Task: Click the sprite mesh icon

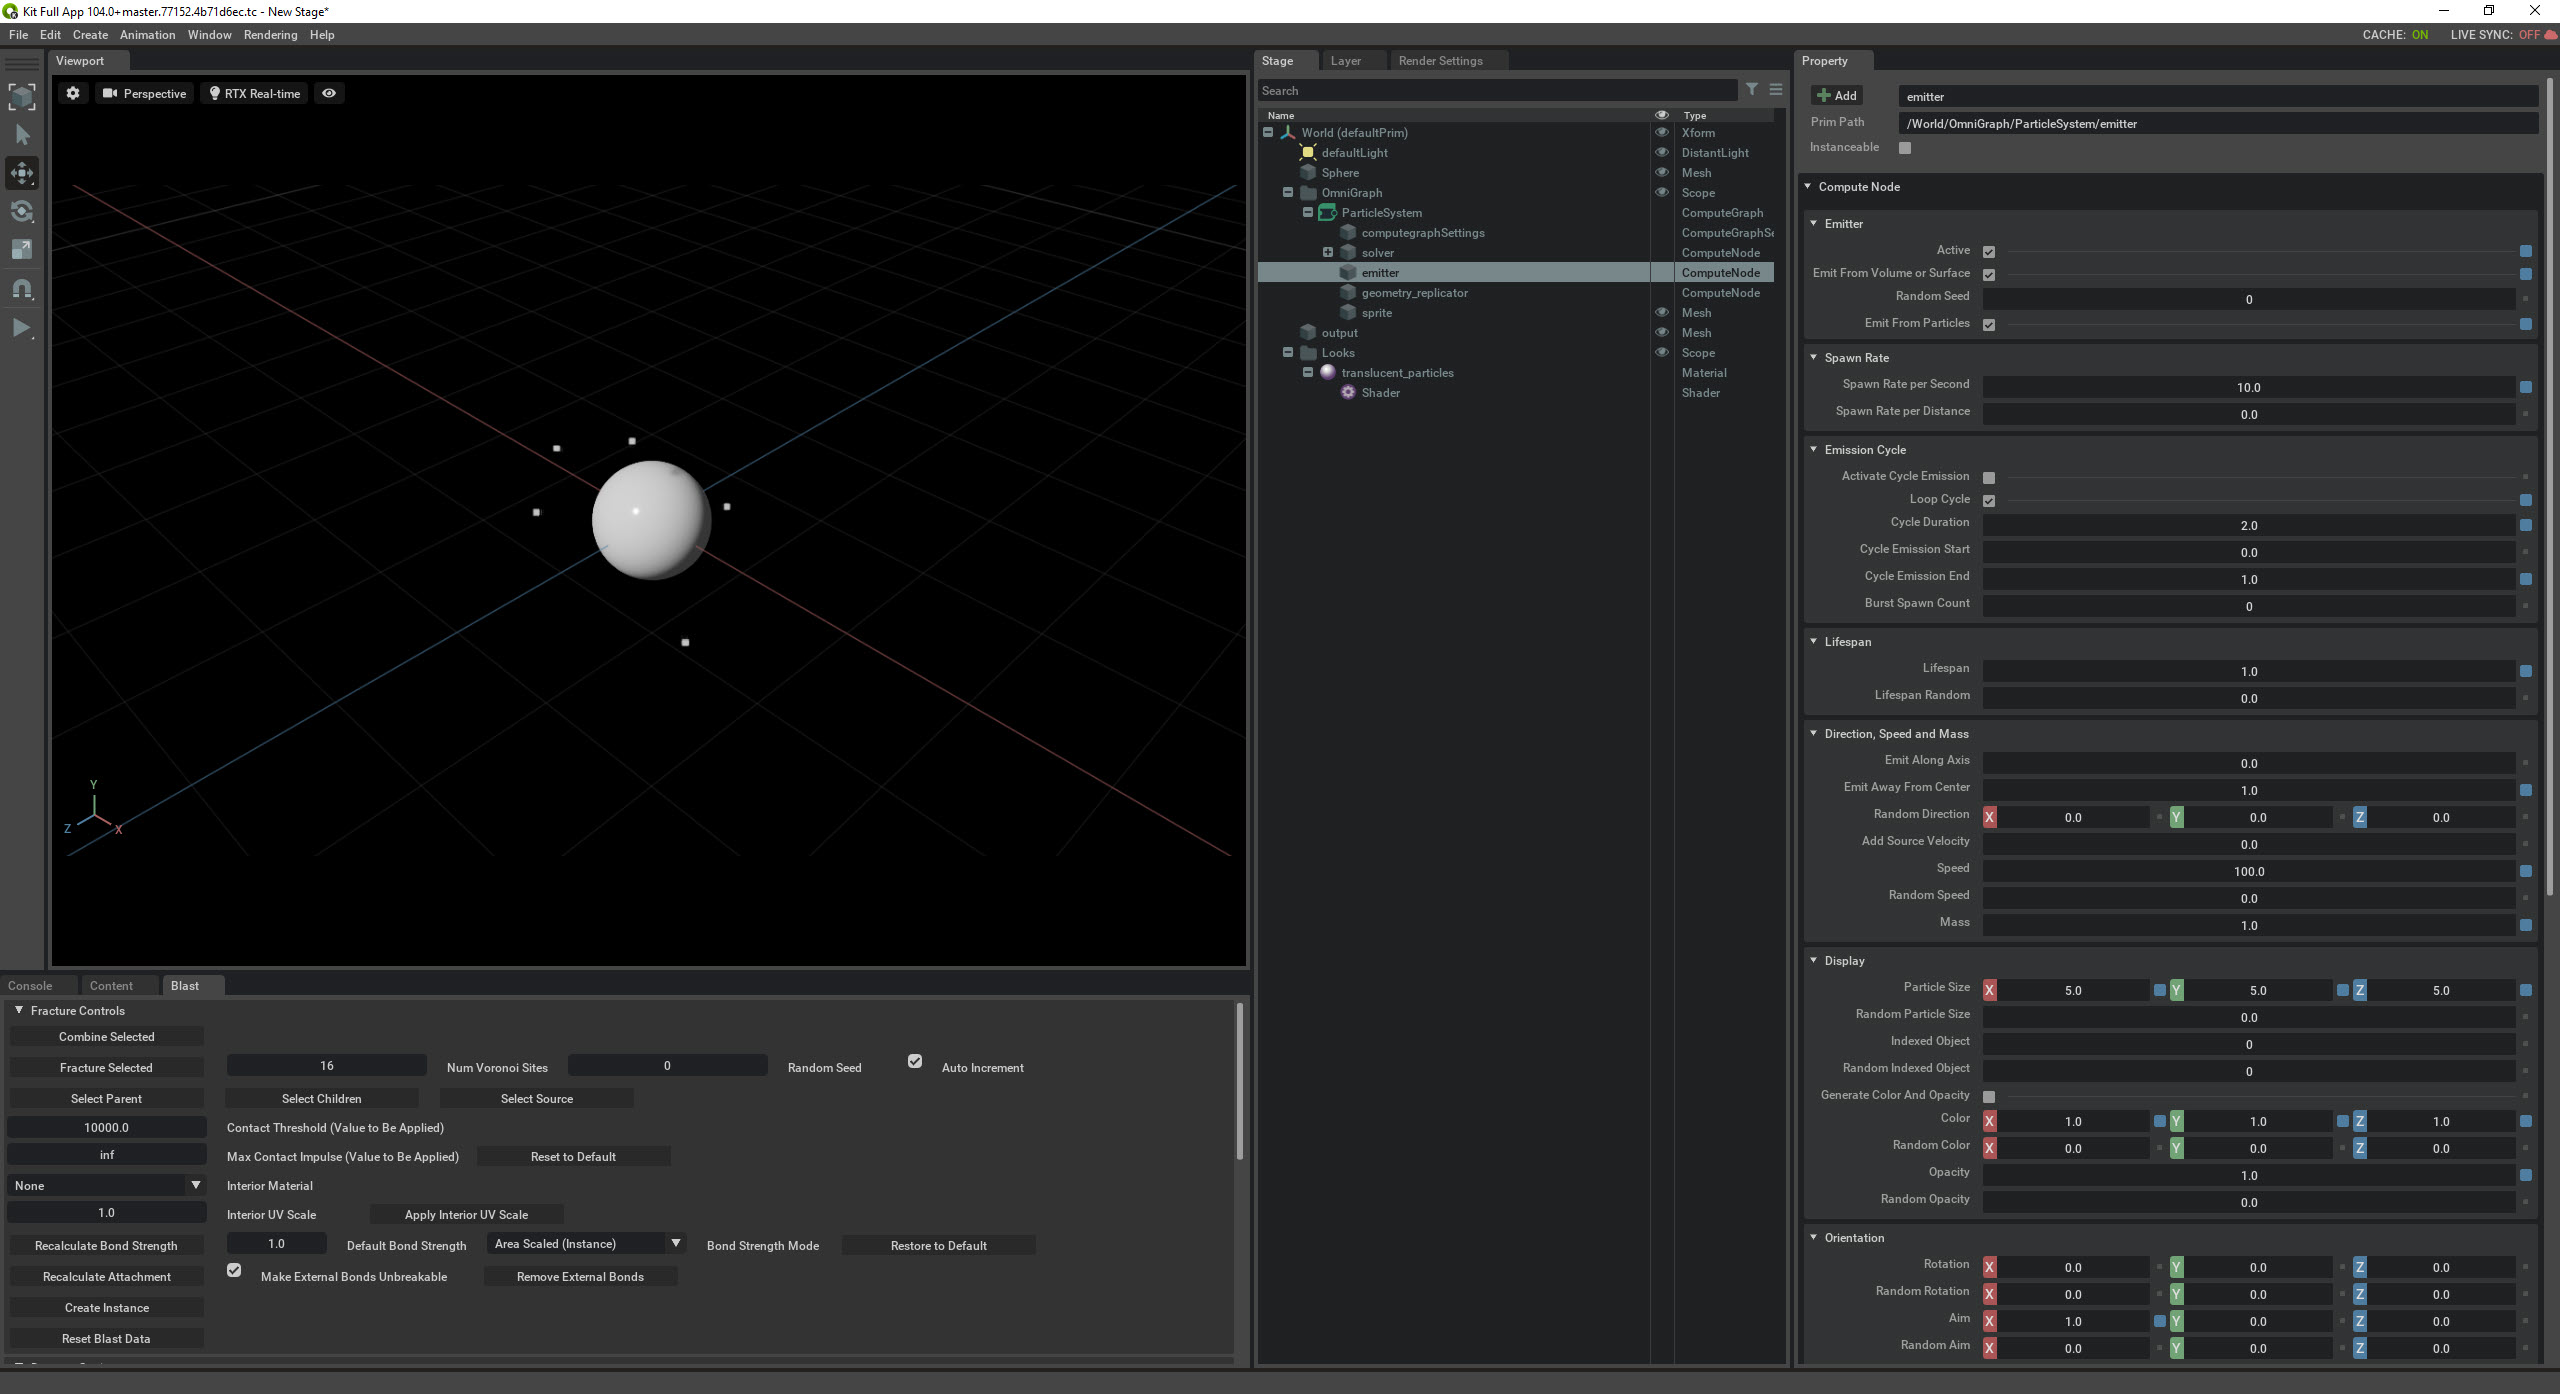Action: (1348, 313)
